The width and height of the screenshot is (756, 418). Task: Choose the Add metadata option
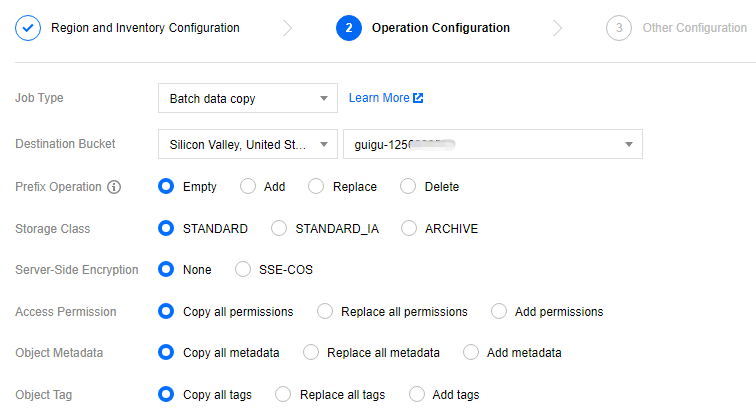coord(471,353)
